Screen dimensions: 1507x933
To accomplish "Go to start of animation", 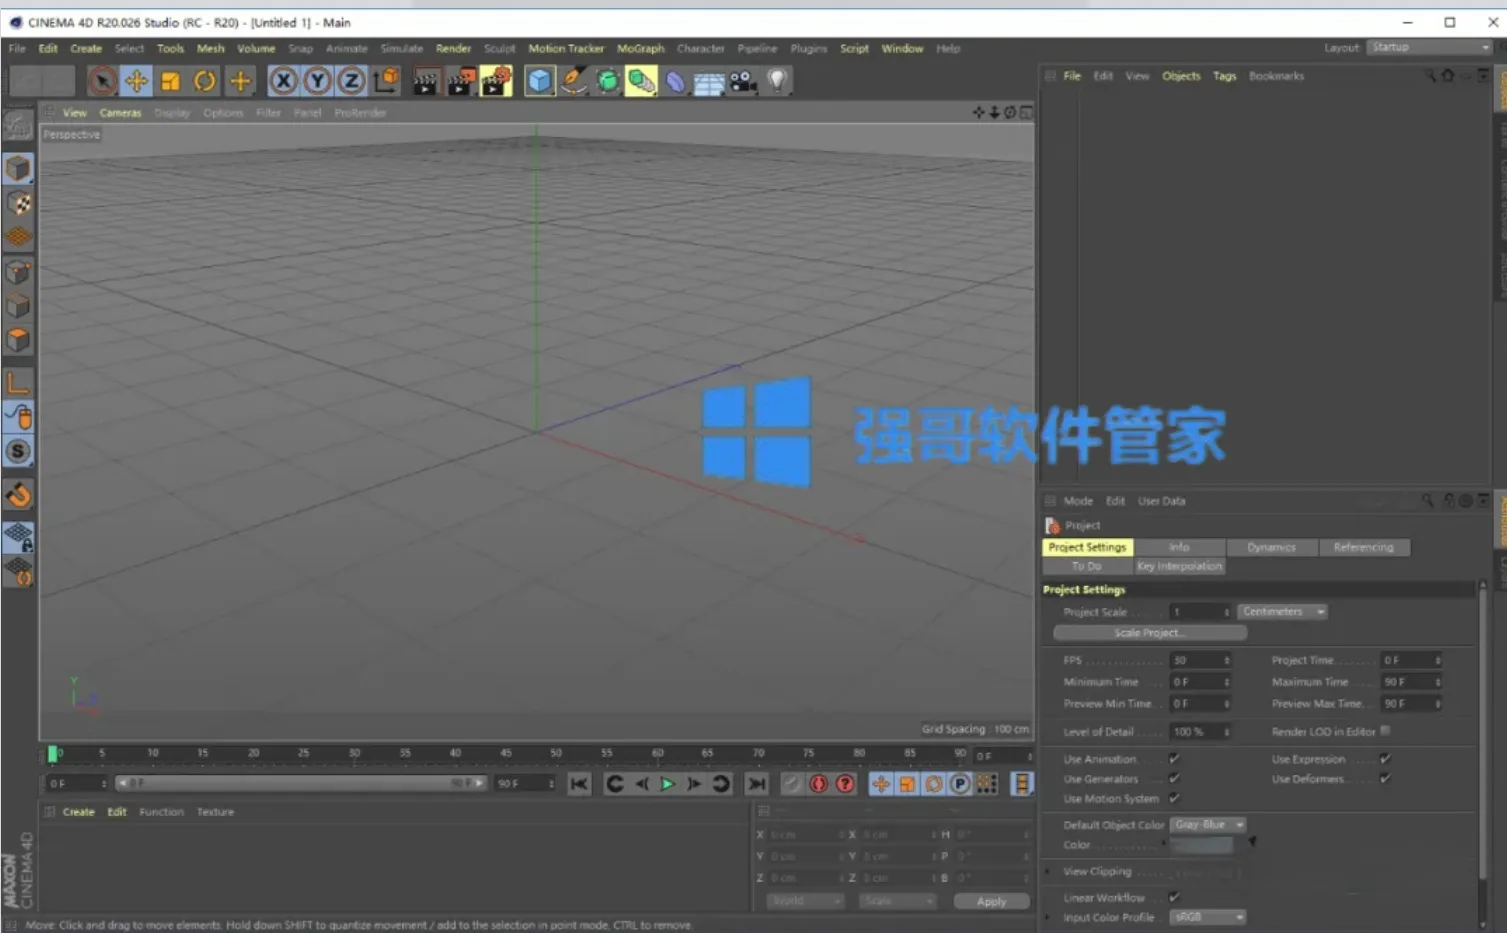I will (x=579, y=784).
